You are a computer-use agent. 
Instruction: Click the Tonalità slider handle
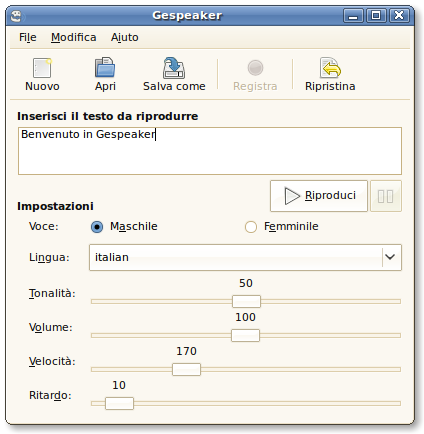pyautogui.click(x=246, y=301)
